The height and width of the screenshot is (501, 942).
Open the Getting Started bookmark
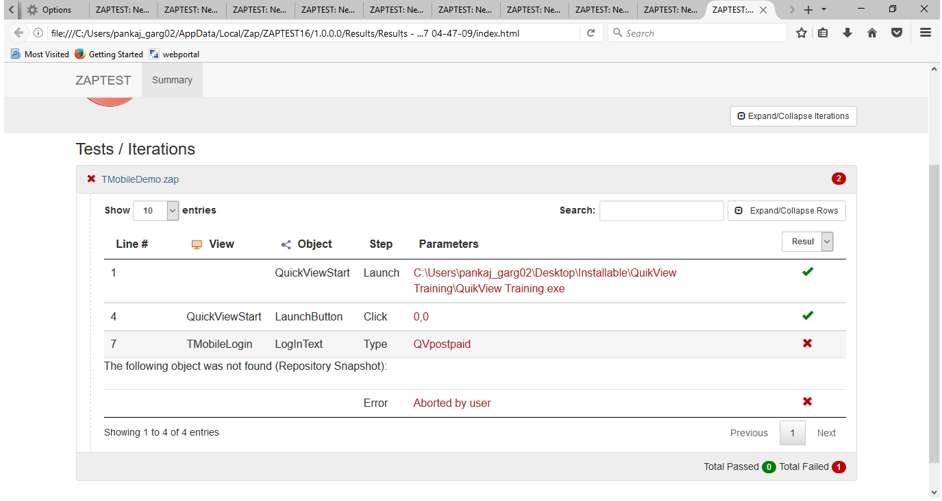point(109,54)
